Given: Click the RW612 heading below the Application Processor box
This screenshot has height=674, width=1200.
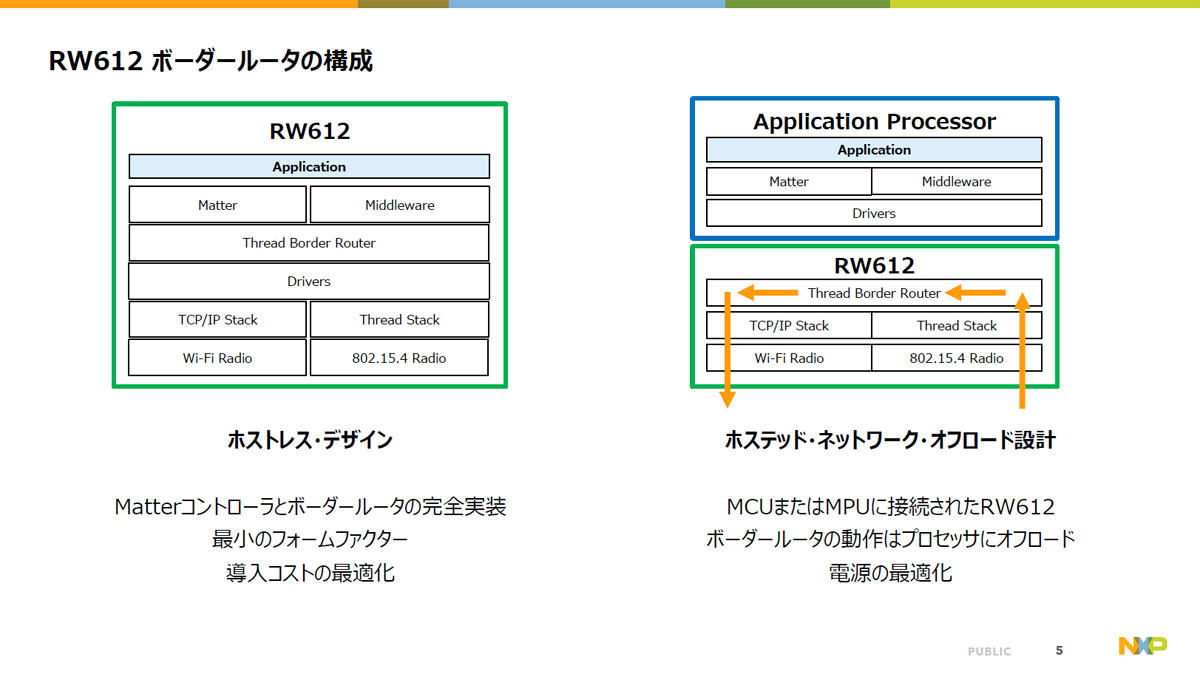Looking at the screenshot, I should click(x=874, y=266).
